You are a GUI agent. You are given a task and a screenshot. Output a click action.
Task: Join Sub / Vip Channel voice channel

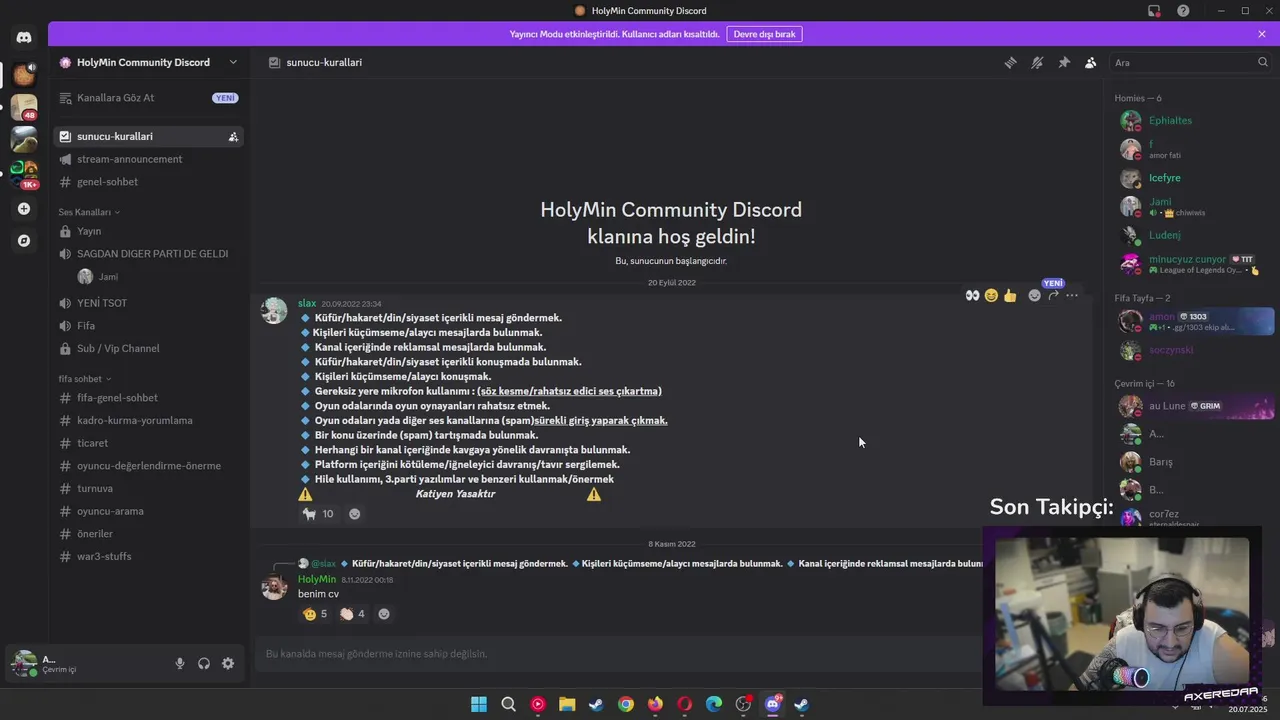(x=148, y=349)
